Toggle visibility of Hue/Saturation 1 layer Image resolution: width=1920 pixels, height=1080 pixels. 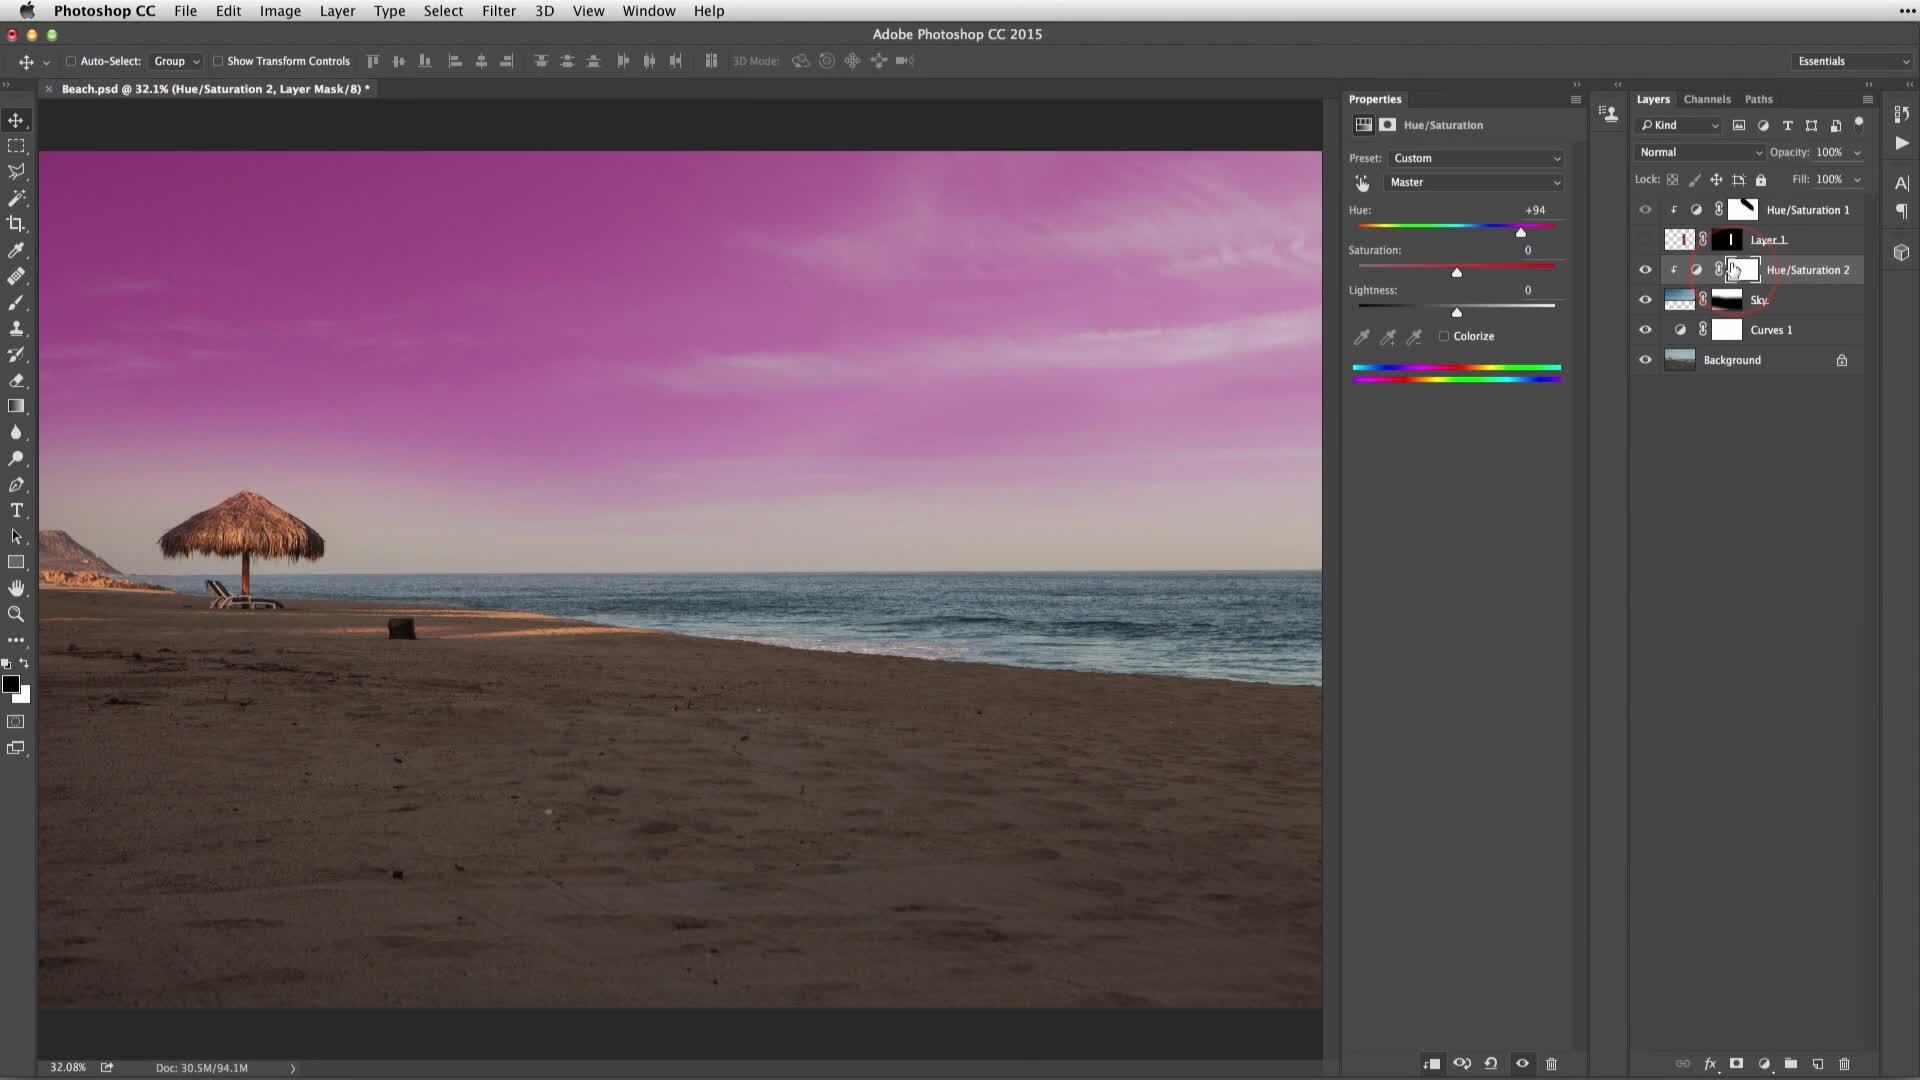1646,210
